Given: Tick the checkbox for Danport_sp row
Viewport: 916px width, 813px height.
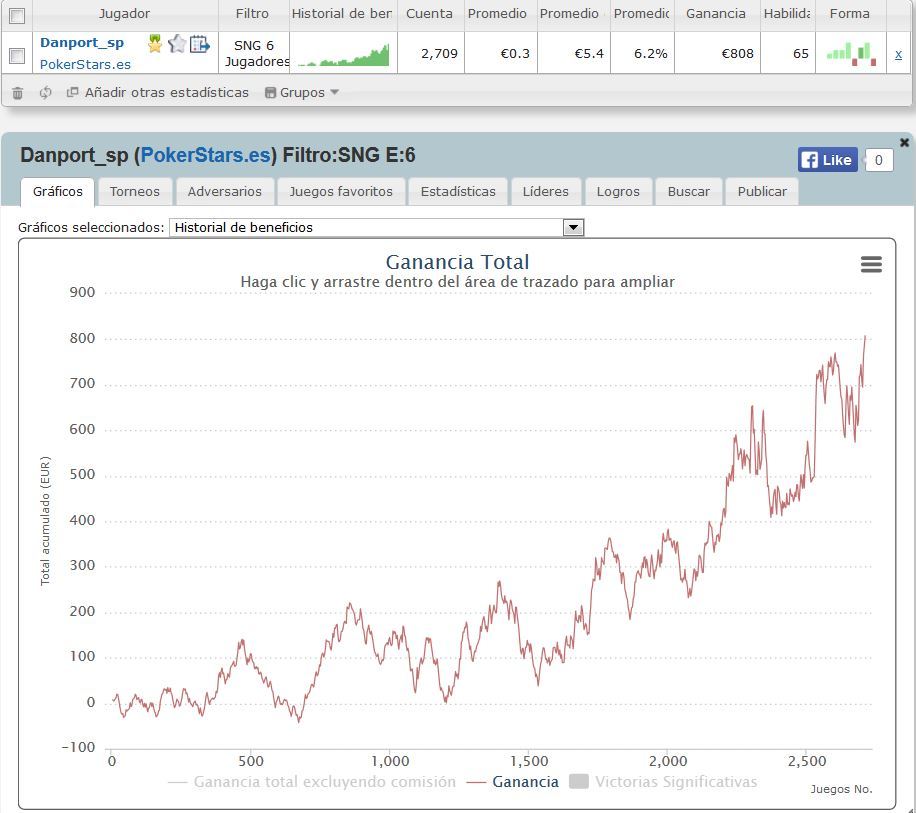Looking at the screenshot, I should [18, 55].
